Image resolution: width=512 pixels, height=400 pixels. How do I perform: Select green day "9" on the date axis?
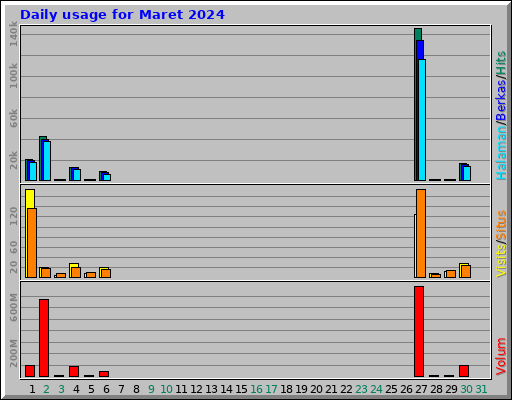click(151, 389)
